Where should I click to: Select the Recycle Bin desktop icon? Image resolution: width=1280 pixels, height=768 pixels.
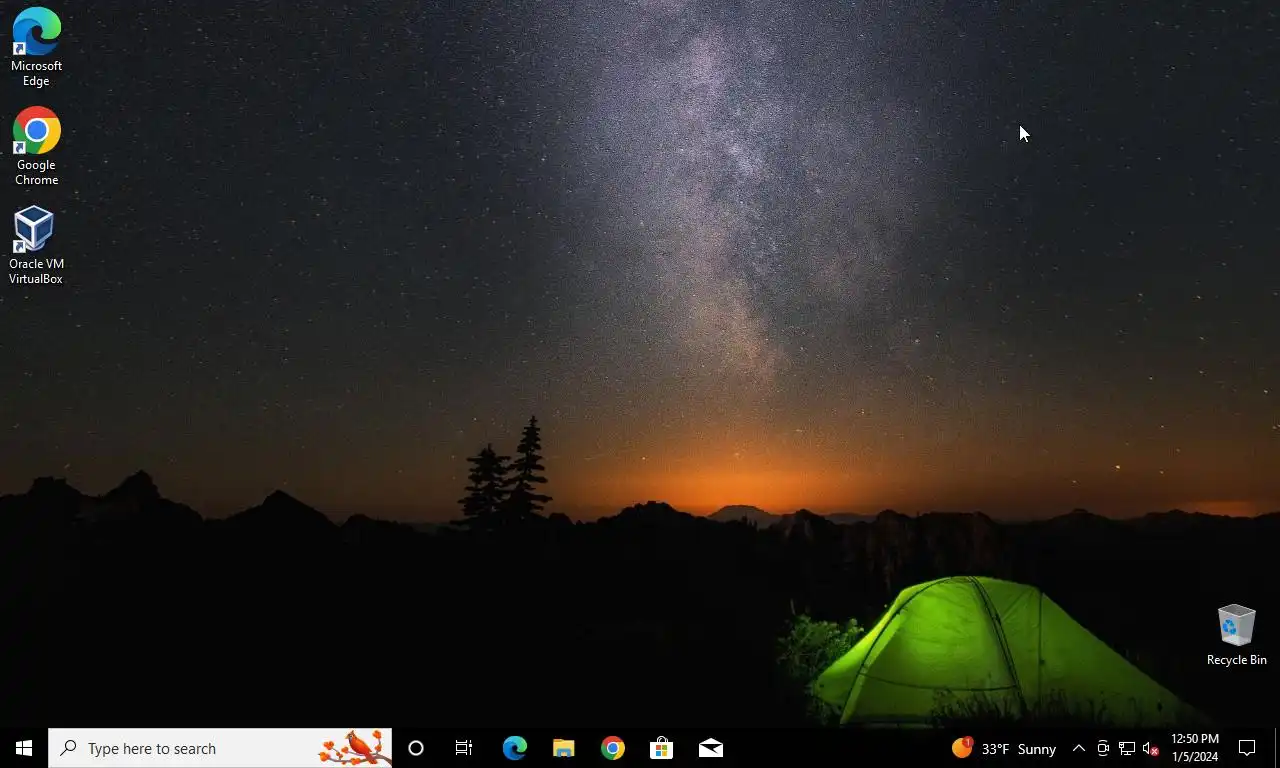1236,635
